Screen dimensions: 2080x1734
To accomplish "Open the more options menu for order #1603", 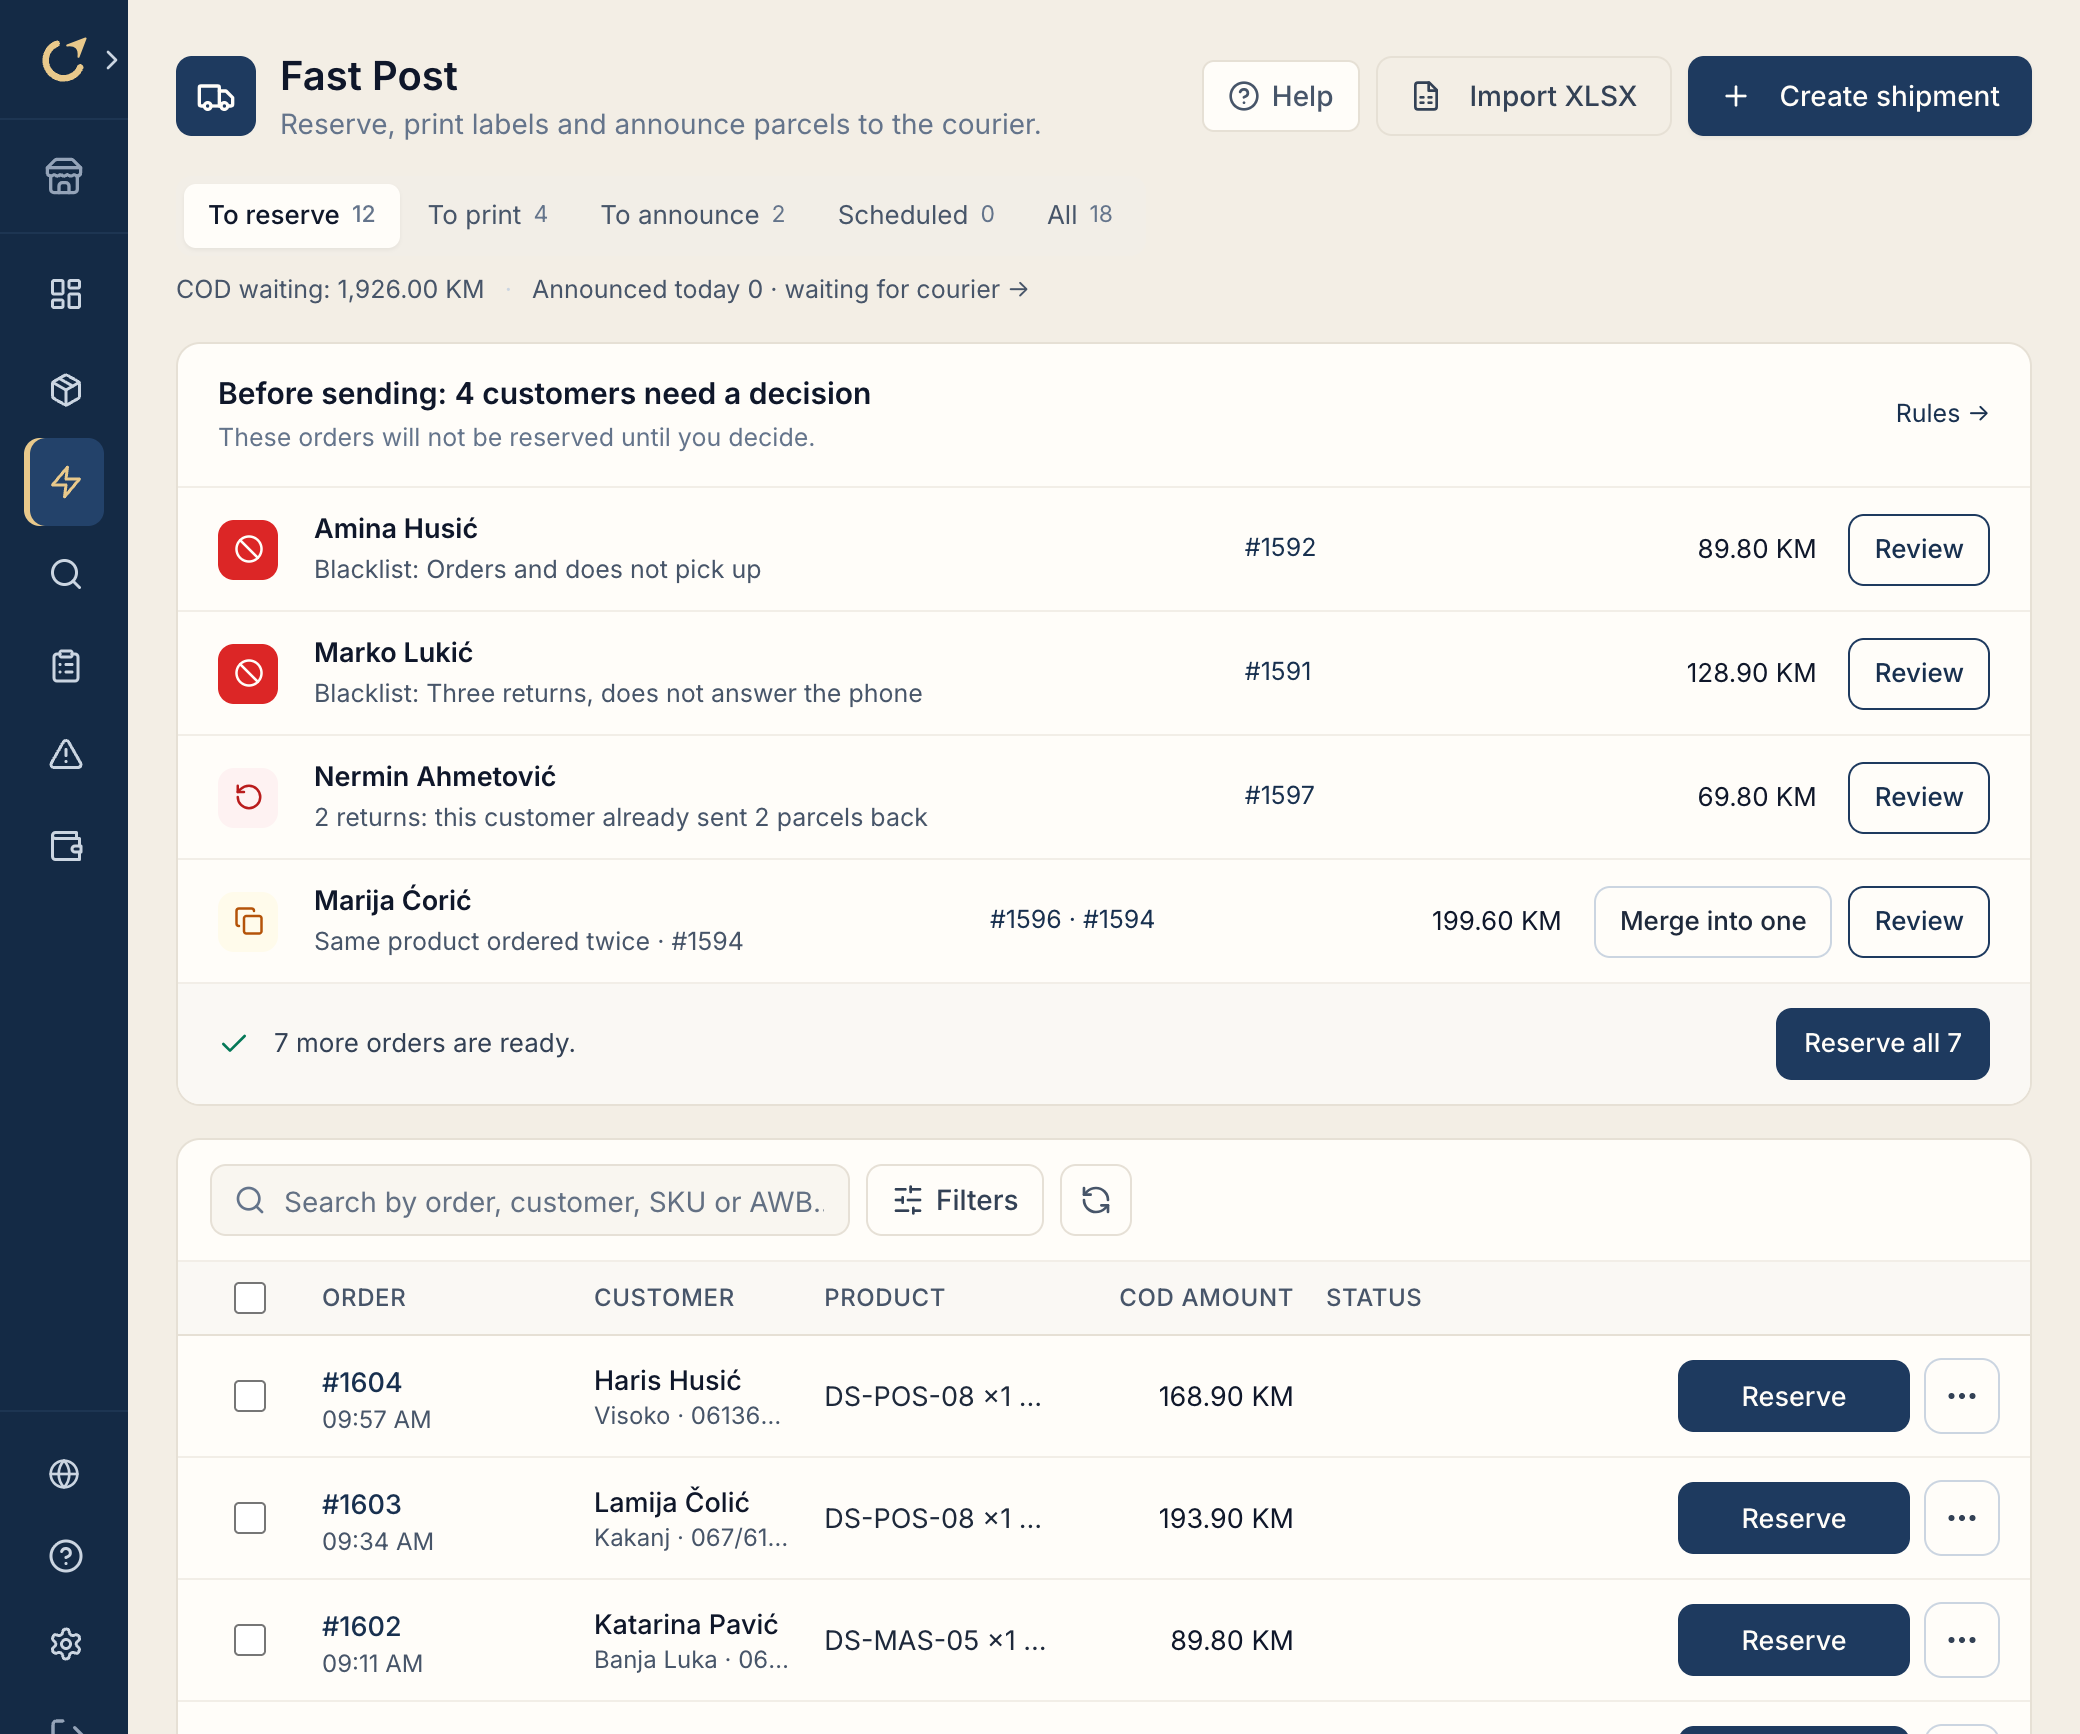I will (x=1962, y=1518).
